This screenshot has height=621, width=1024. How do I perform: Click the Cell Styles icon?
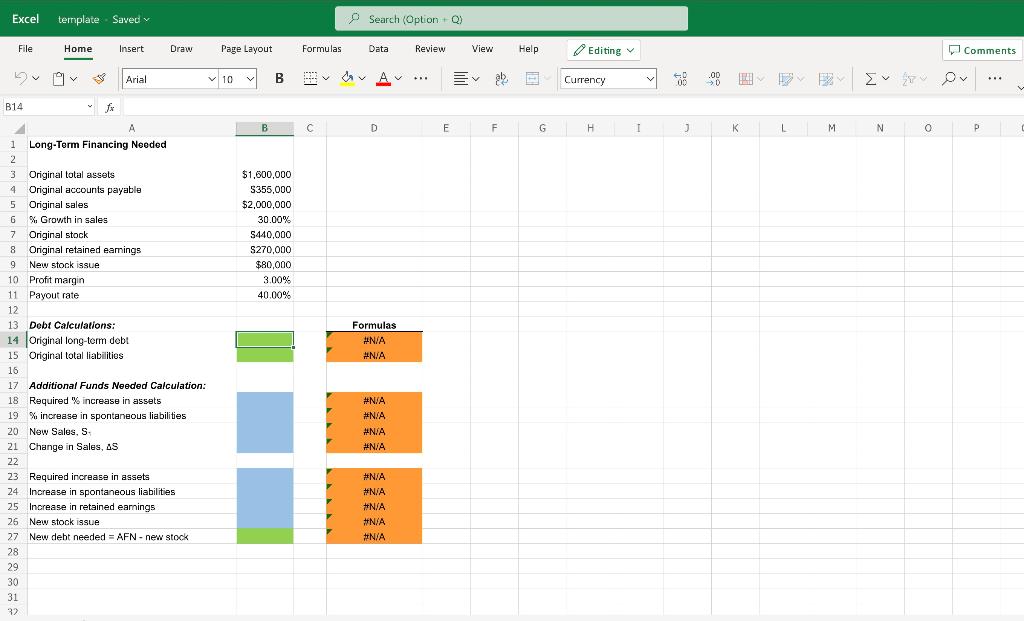point(825,78)
